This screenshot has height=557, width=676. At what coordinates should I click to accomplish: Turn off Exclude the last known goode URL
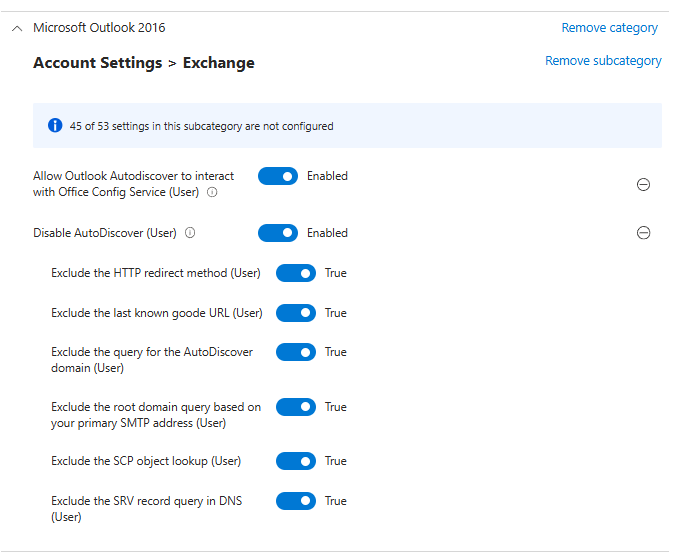click(x=296, y=313)
